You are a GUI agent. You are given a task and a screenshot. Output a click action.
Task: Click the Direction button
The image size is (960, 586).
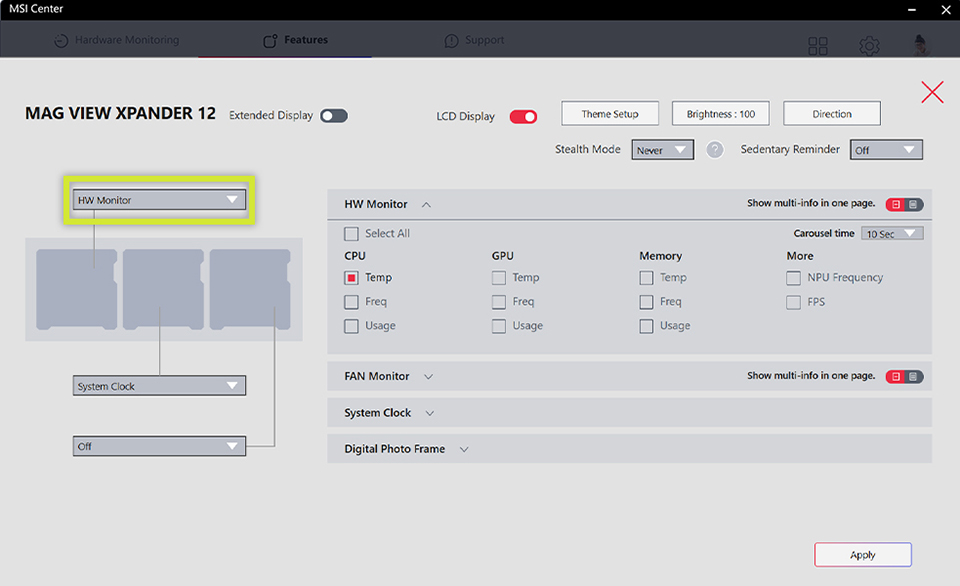831,114
